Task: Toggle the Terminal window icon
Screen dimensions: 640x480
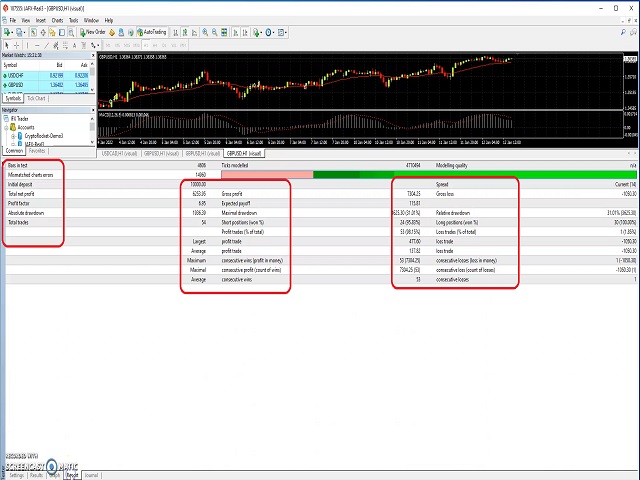Action: [x=62, y=32]
